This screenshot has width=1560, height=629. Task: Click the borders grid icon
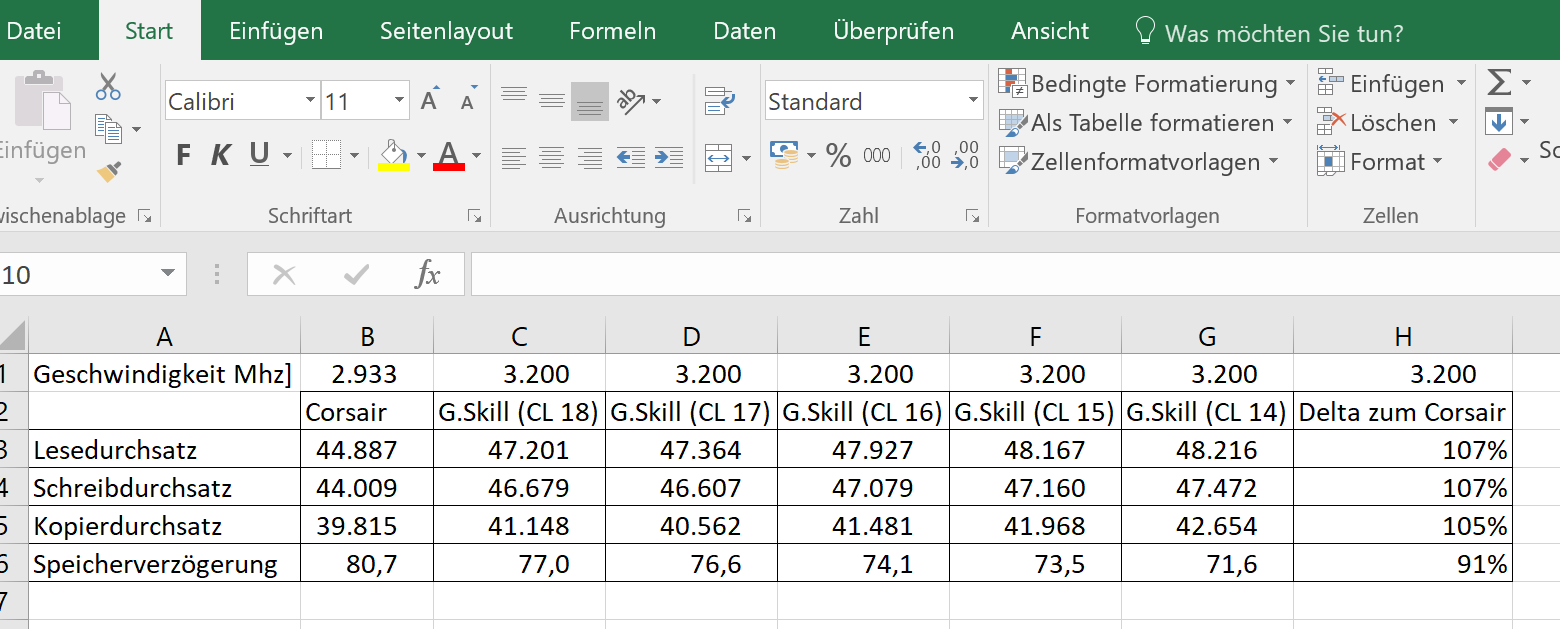pos(326,155)
